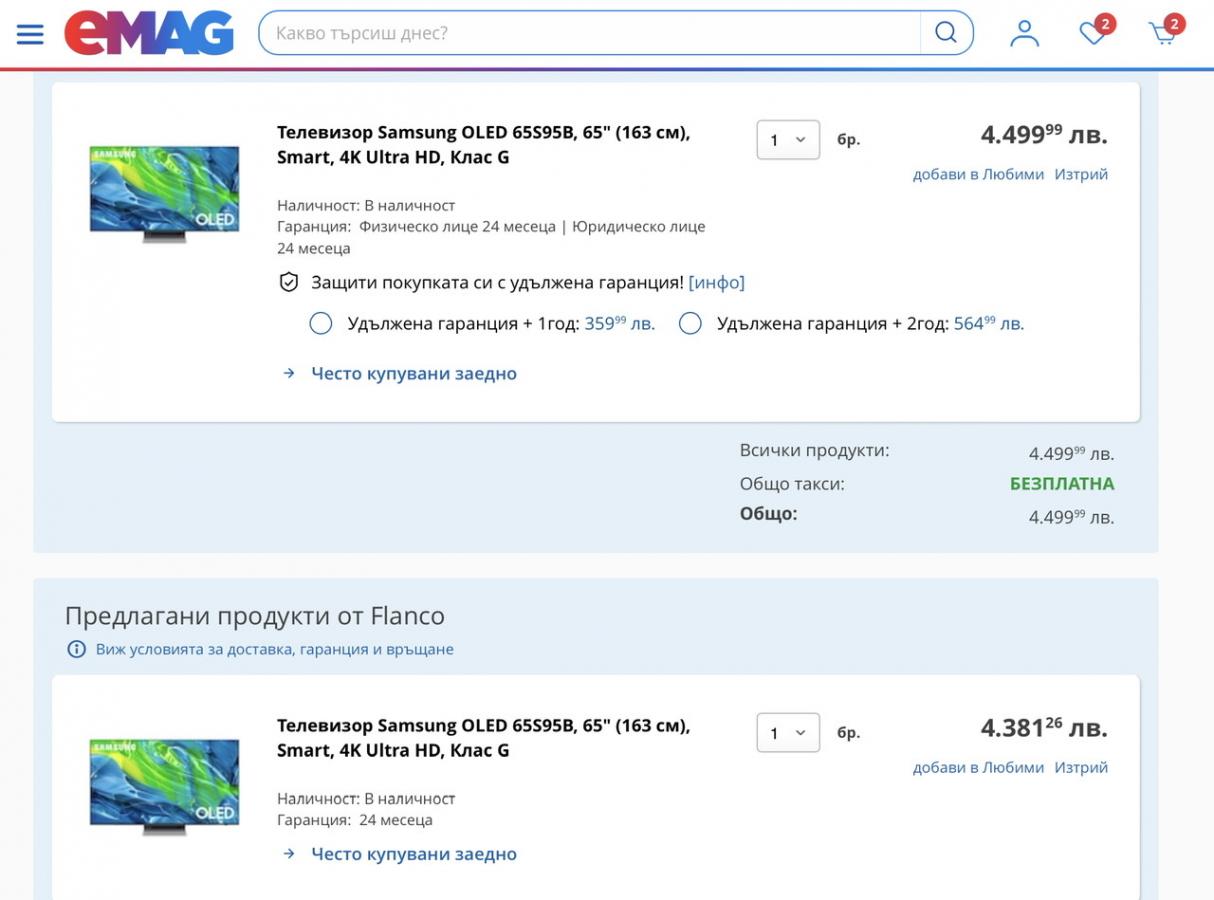
Task: Click the first Samsung OLED TV thumbnail
Action: click(165, 193)
